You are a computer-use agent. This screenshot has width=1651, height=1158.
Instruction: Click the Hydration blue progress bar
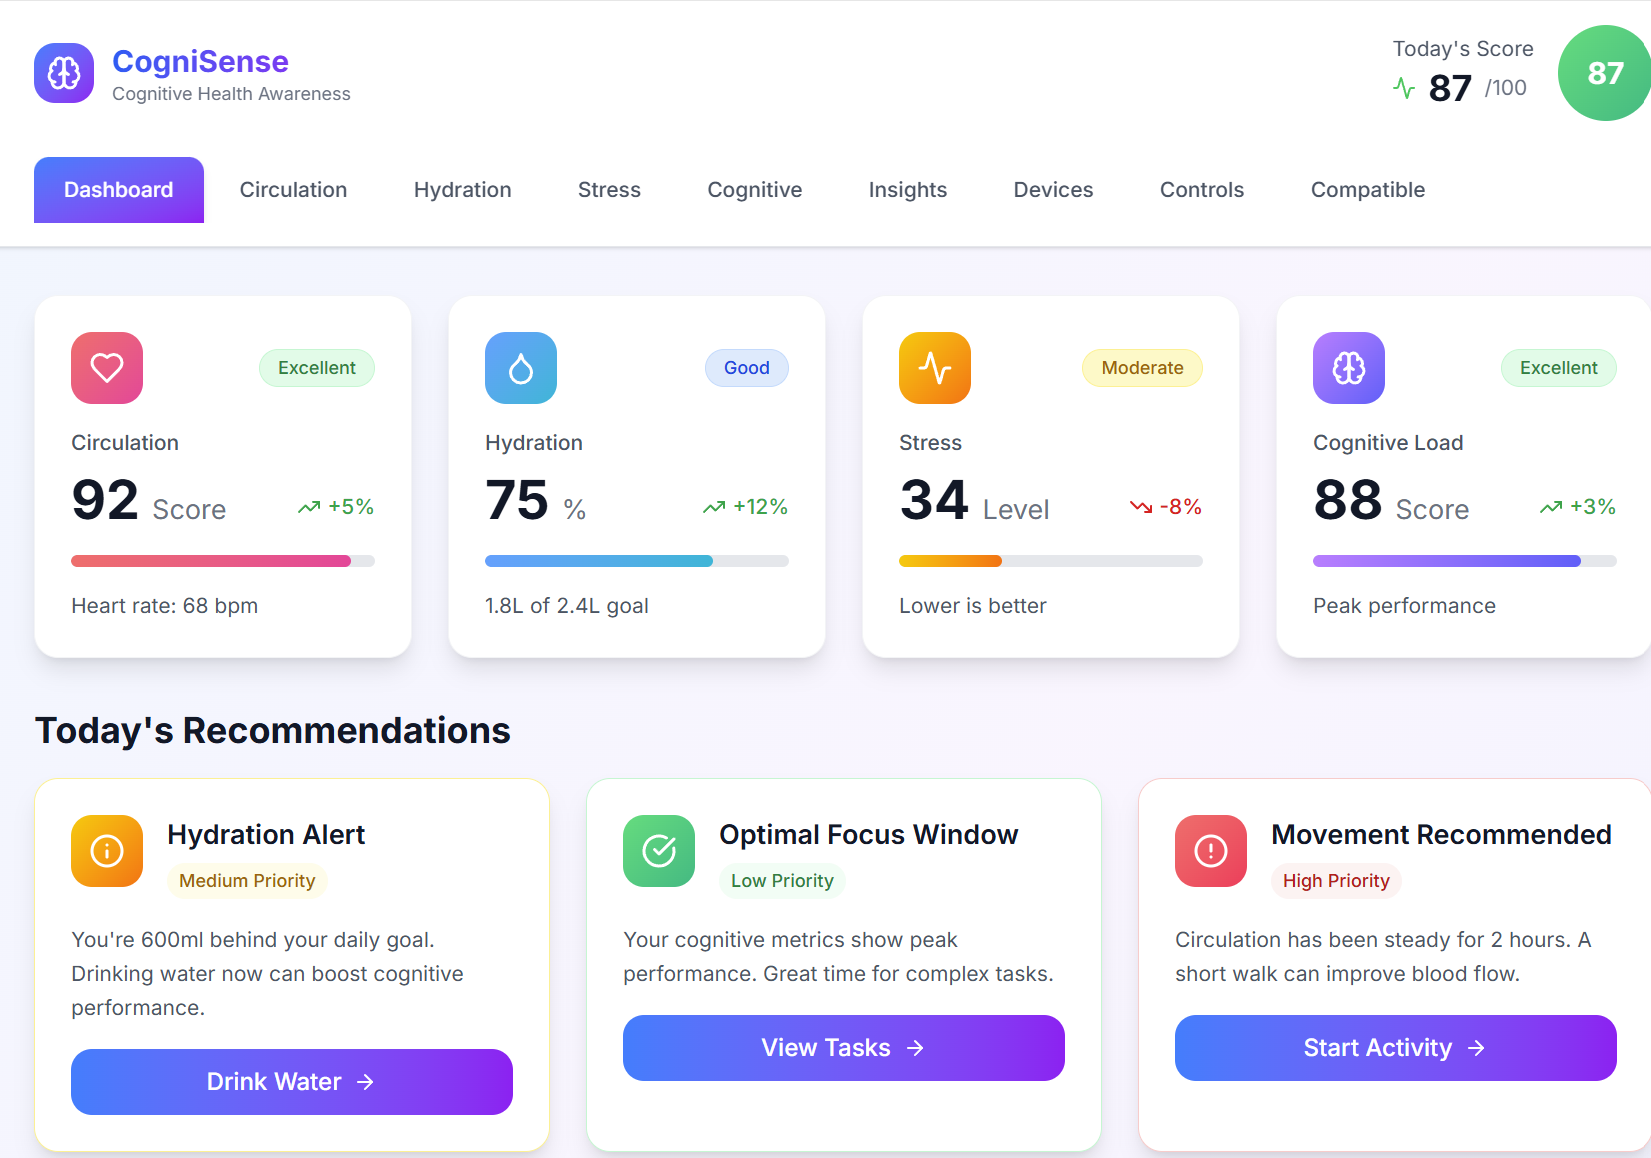click(x=637, y=561)
